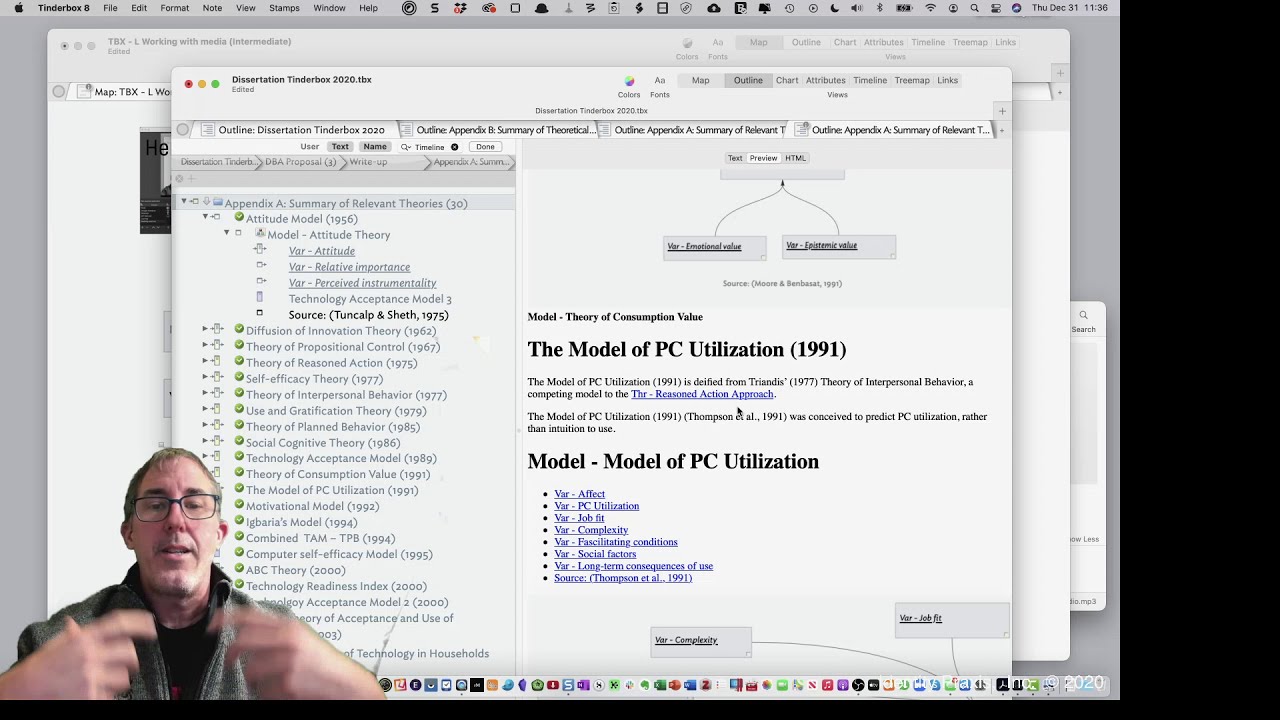This screenshot has width=1280, height=720.
Task: Click the green badge on Attitude Model
Action: coord(239,218)
